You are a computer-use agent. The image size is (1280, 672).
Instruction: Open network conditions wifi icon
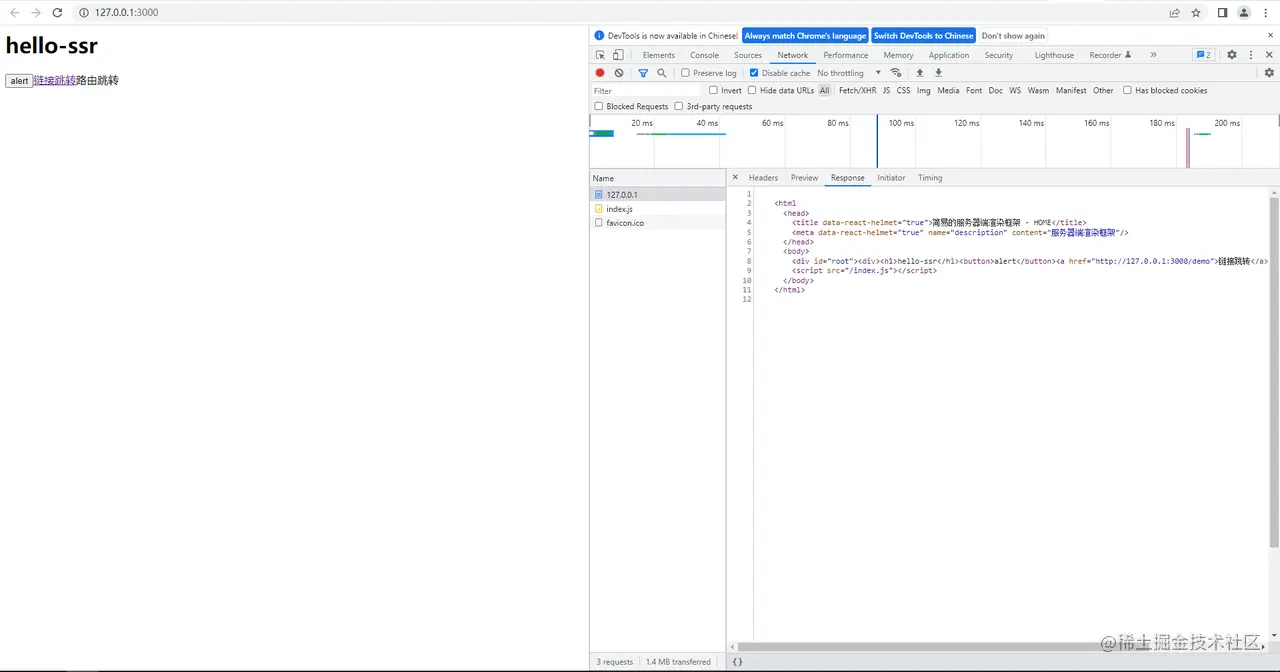[896, 73]
